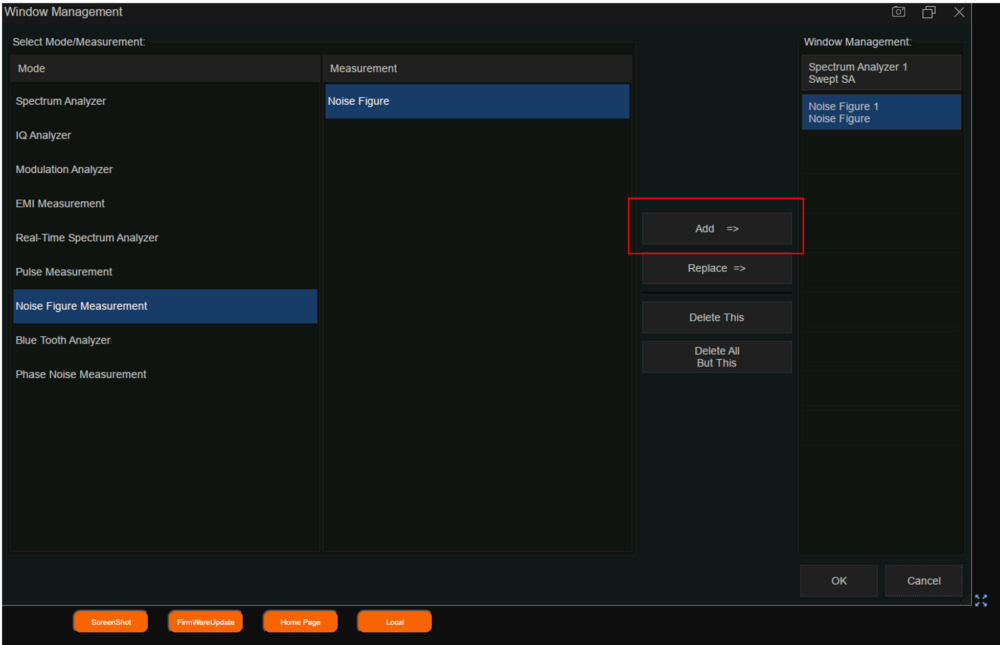
Task: Click the orange FirmWareUpdate button
Action: pos(205,622)
